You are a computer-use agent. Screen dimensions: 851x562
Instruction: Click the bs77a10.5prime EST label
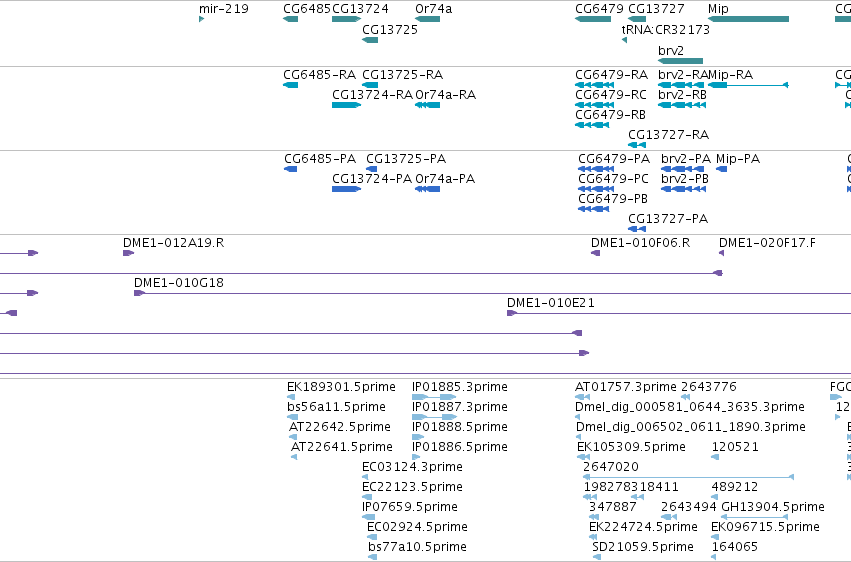[417, 547]
